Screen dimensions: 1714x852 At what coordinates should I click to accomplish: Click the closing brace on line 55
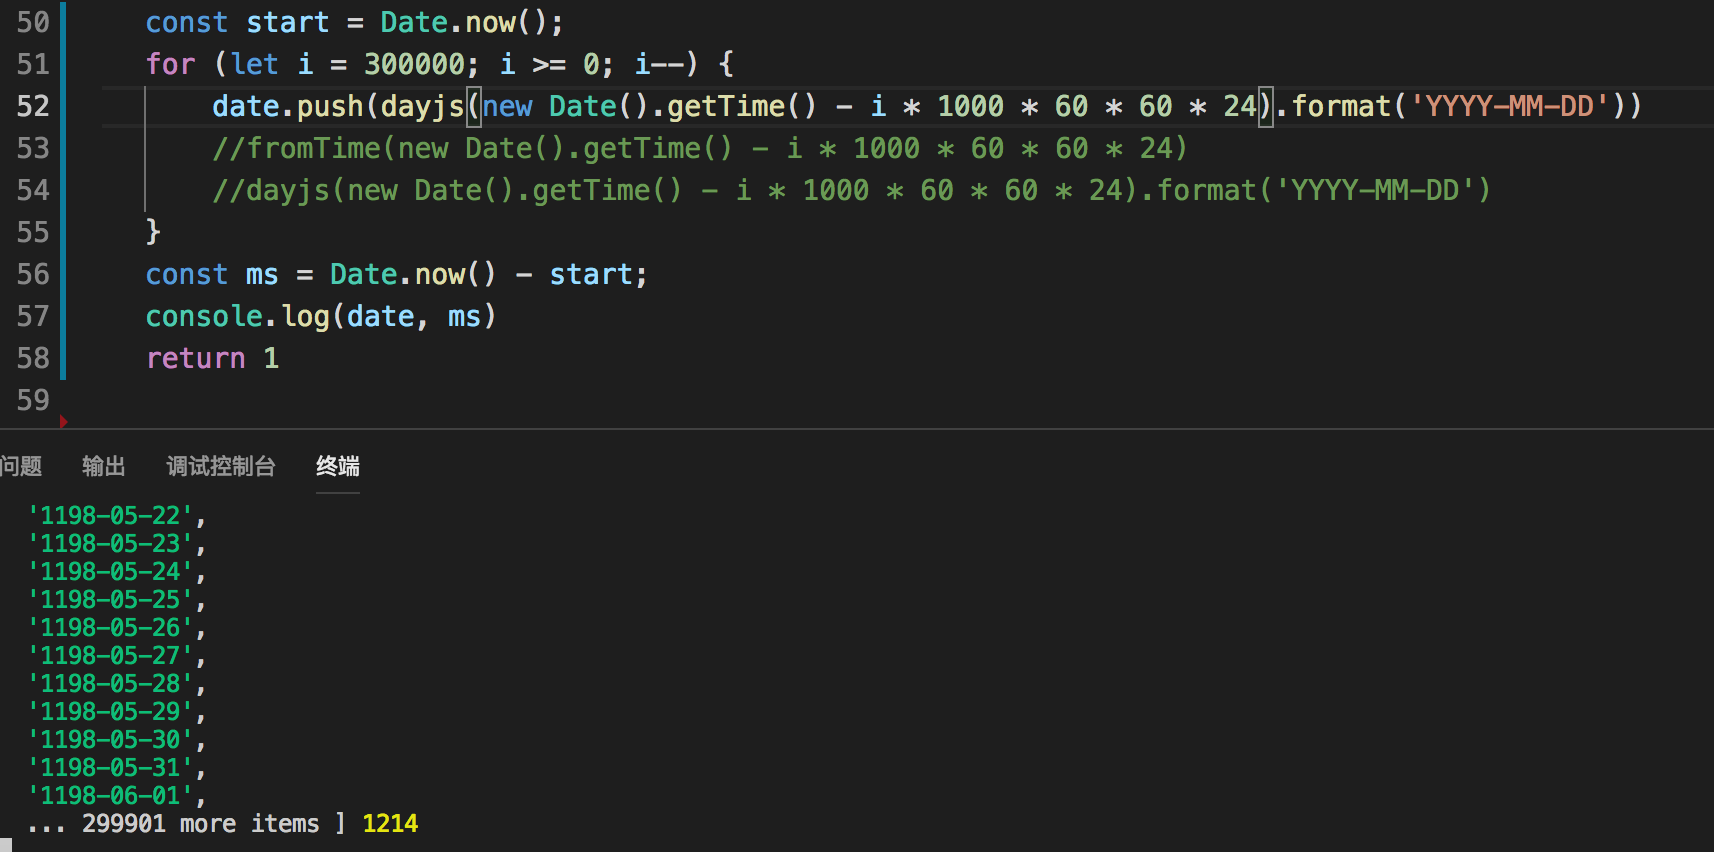tap(153, 232)
